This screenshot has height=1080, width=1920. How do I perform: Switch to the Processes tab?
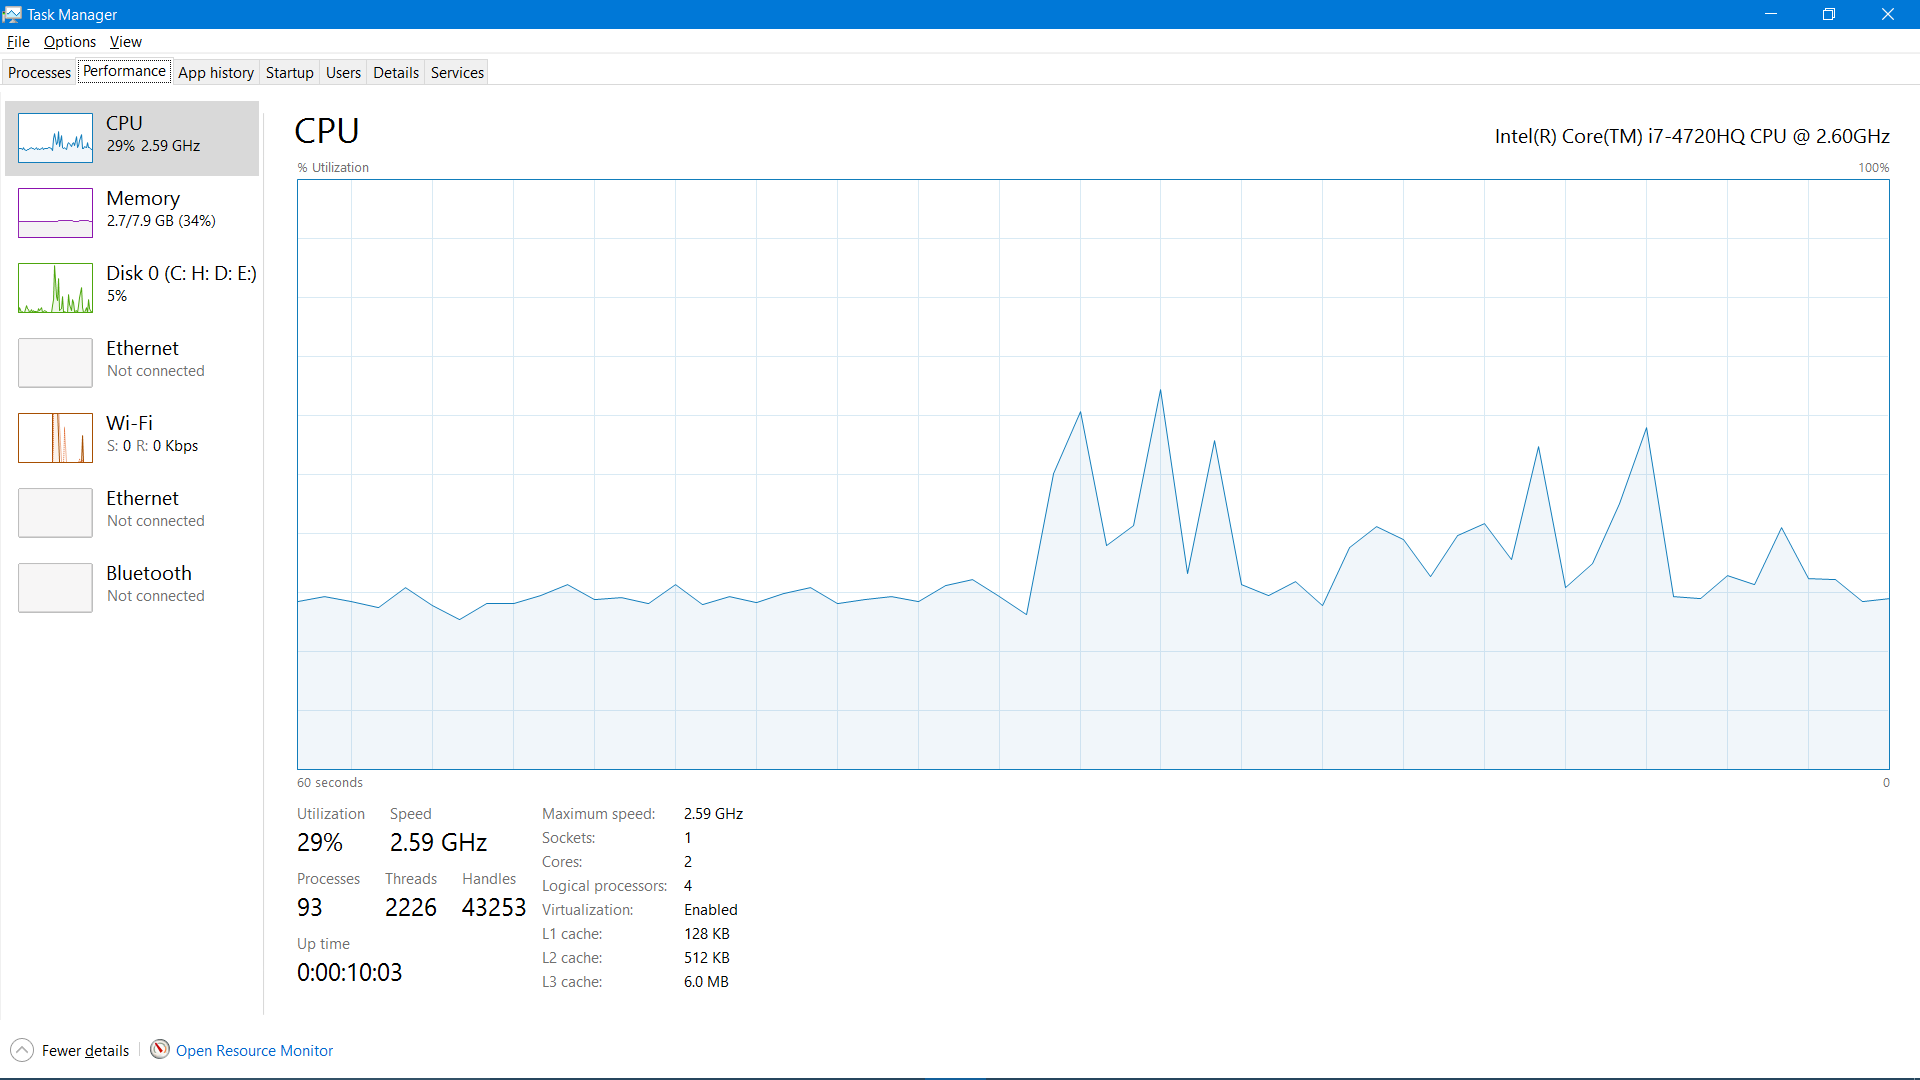(x=40, y=72)
